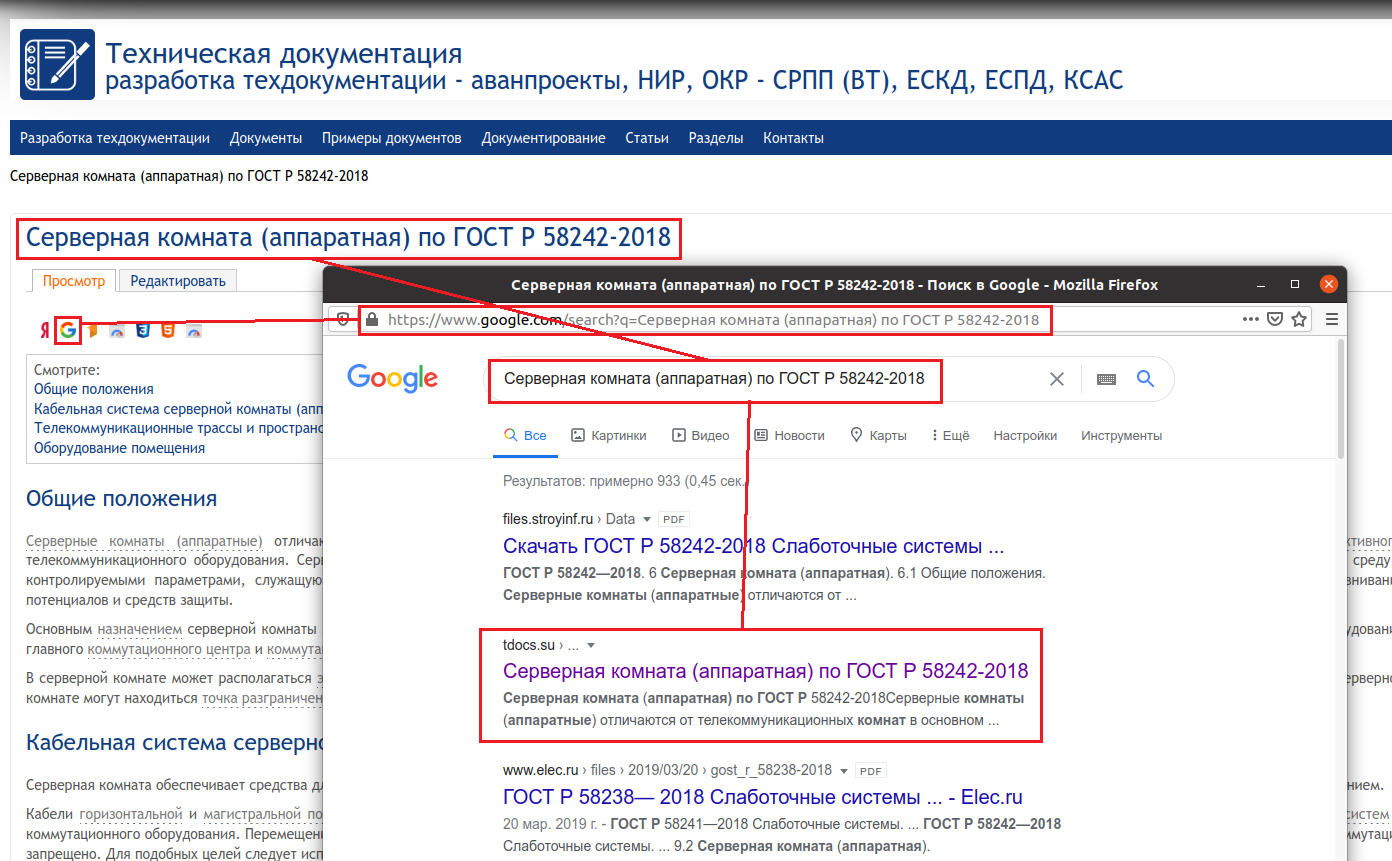The height and width of the screenshot is (861, 1392).
Task: Click the Google 'G' search icon
Action: click(x=68, y=329)
